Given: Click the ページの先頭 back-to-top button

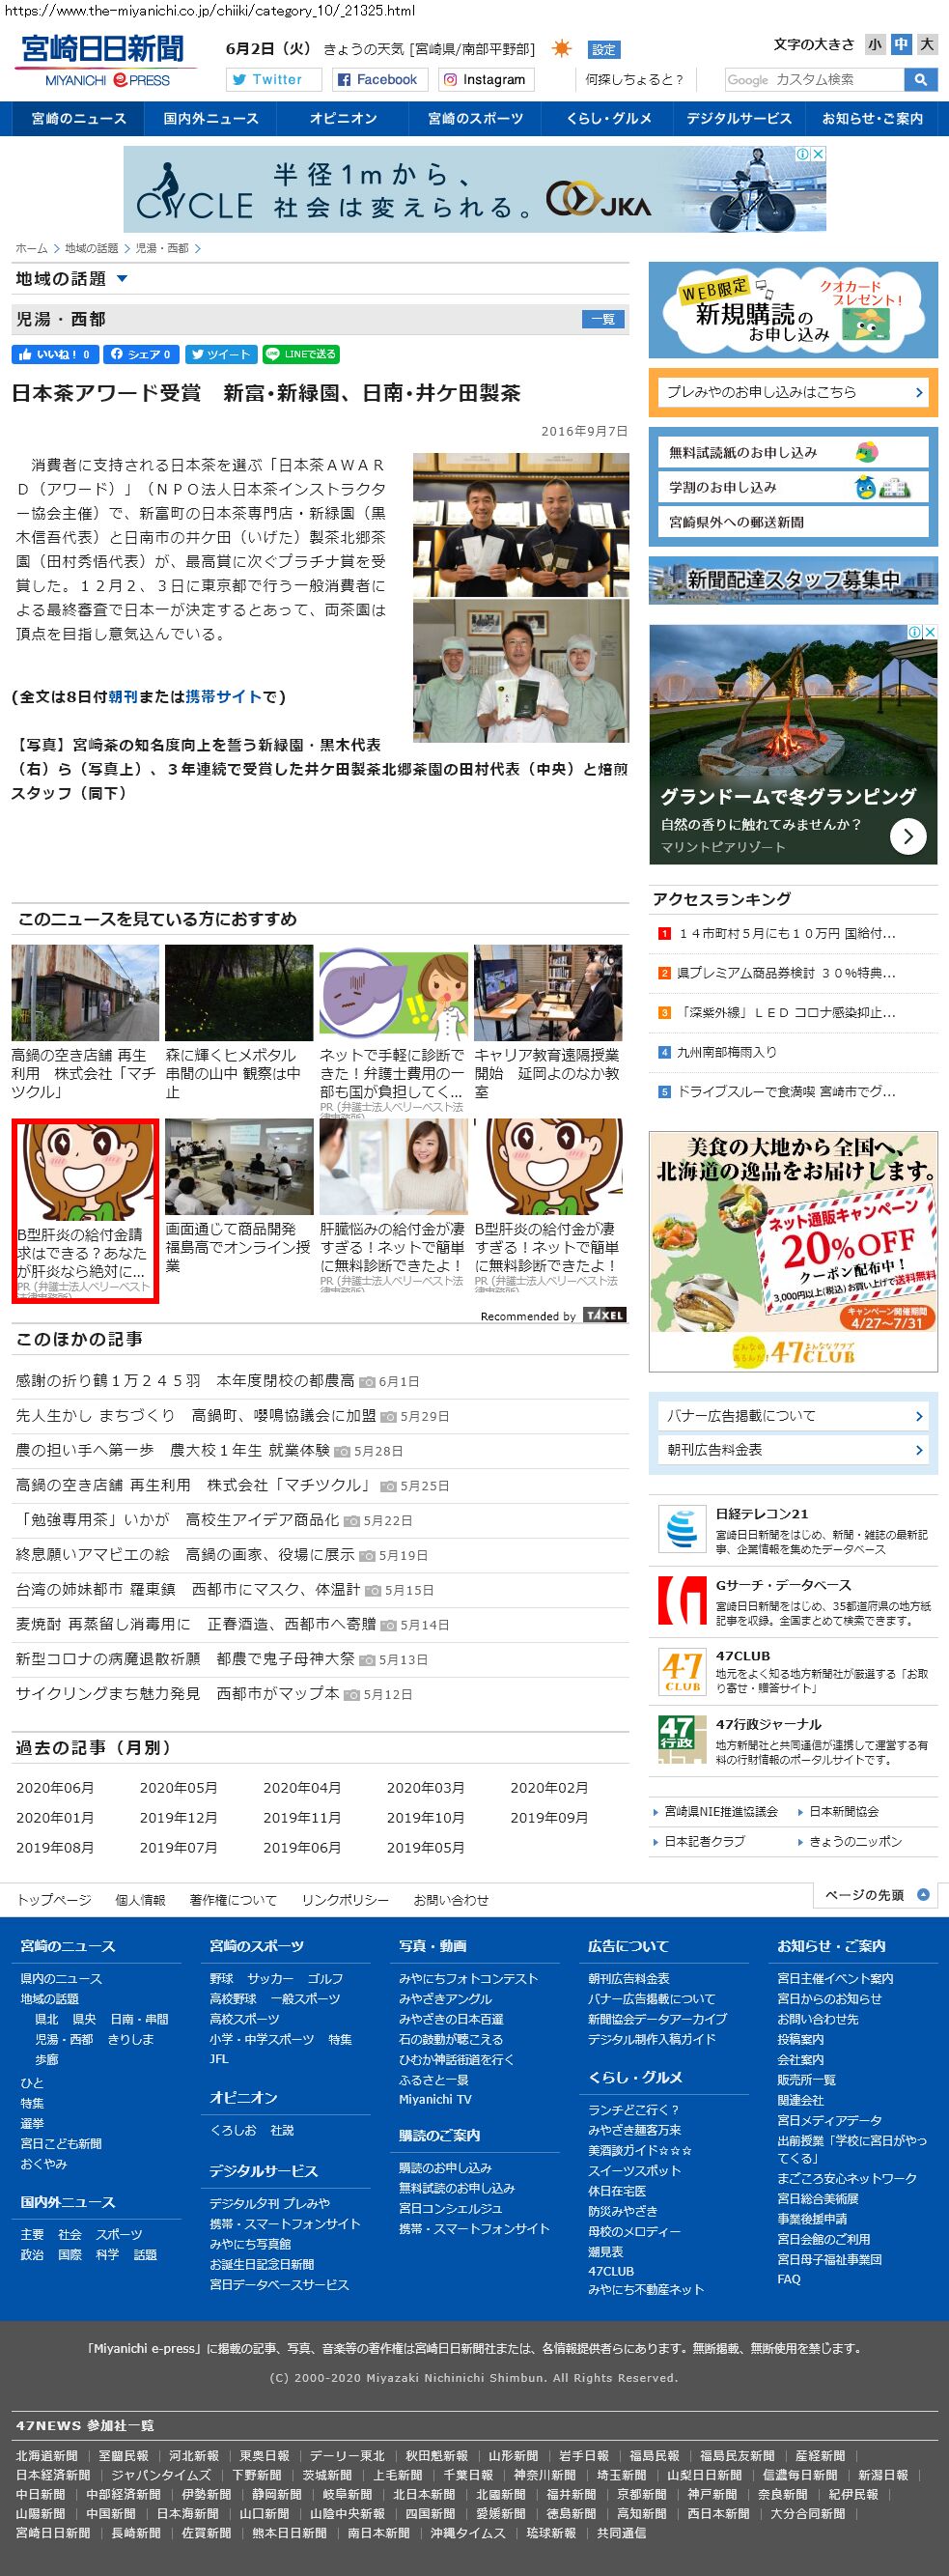Looking at the screenshot, I should click(875, 1894).
